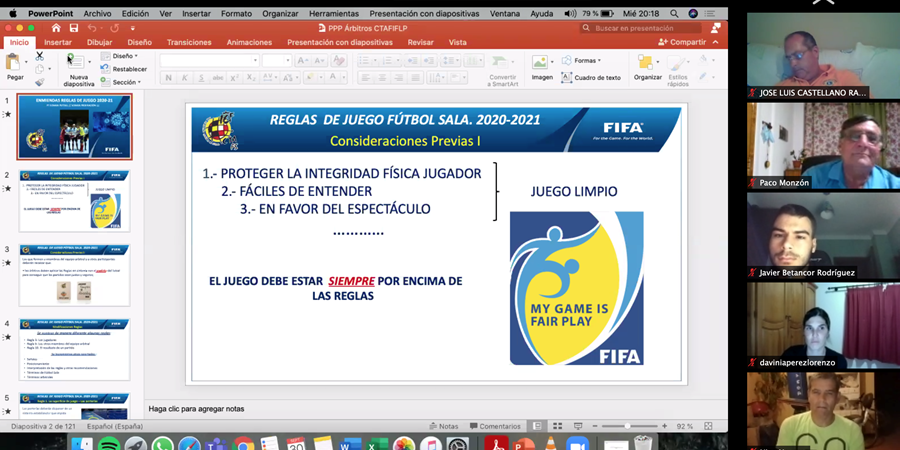
Task: Expand quick access toolbar customize arrow
Action: pos(133,28)
